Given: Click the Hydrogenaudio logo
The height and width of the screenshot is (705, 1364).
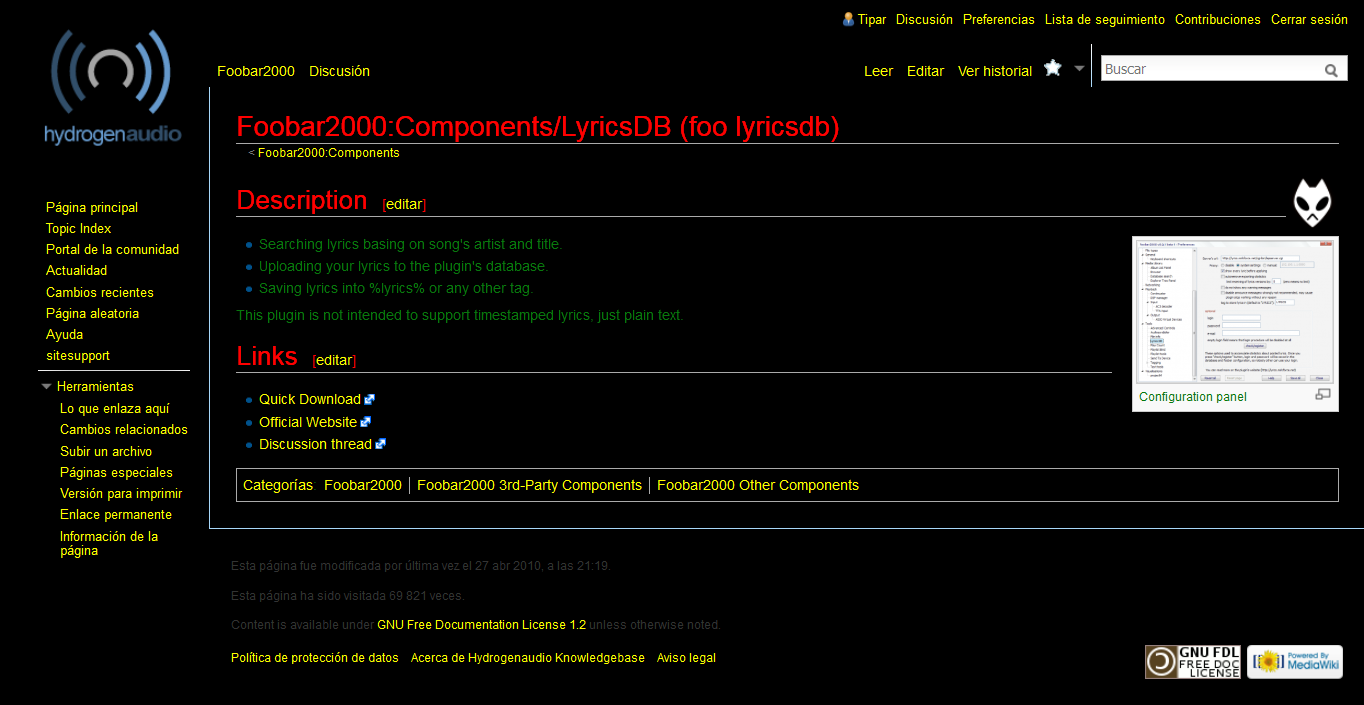Looking at the screenshot, I should [112, 88].
